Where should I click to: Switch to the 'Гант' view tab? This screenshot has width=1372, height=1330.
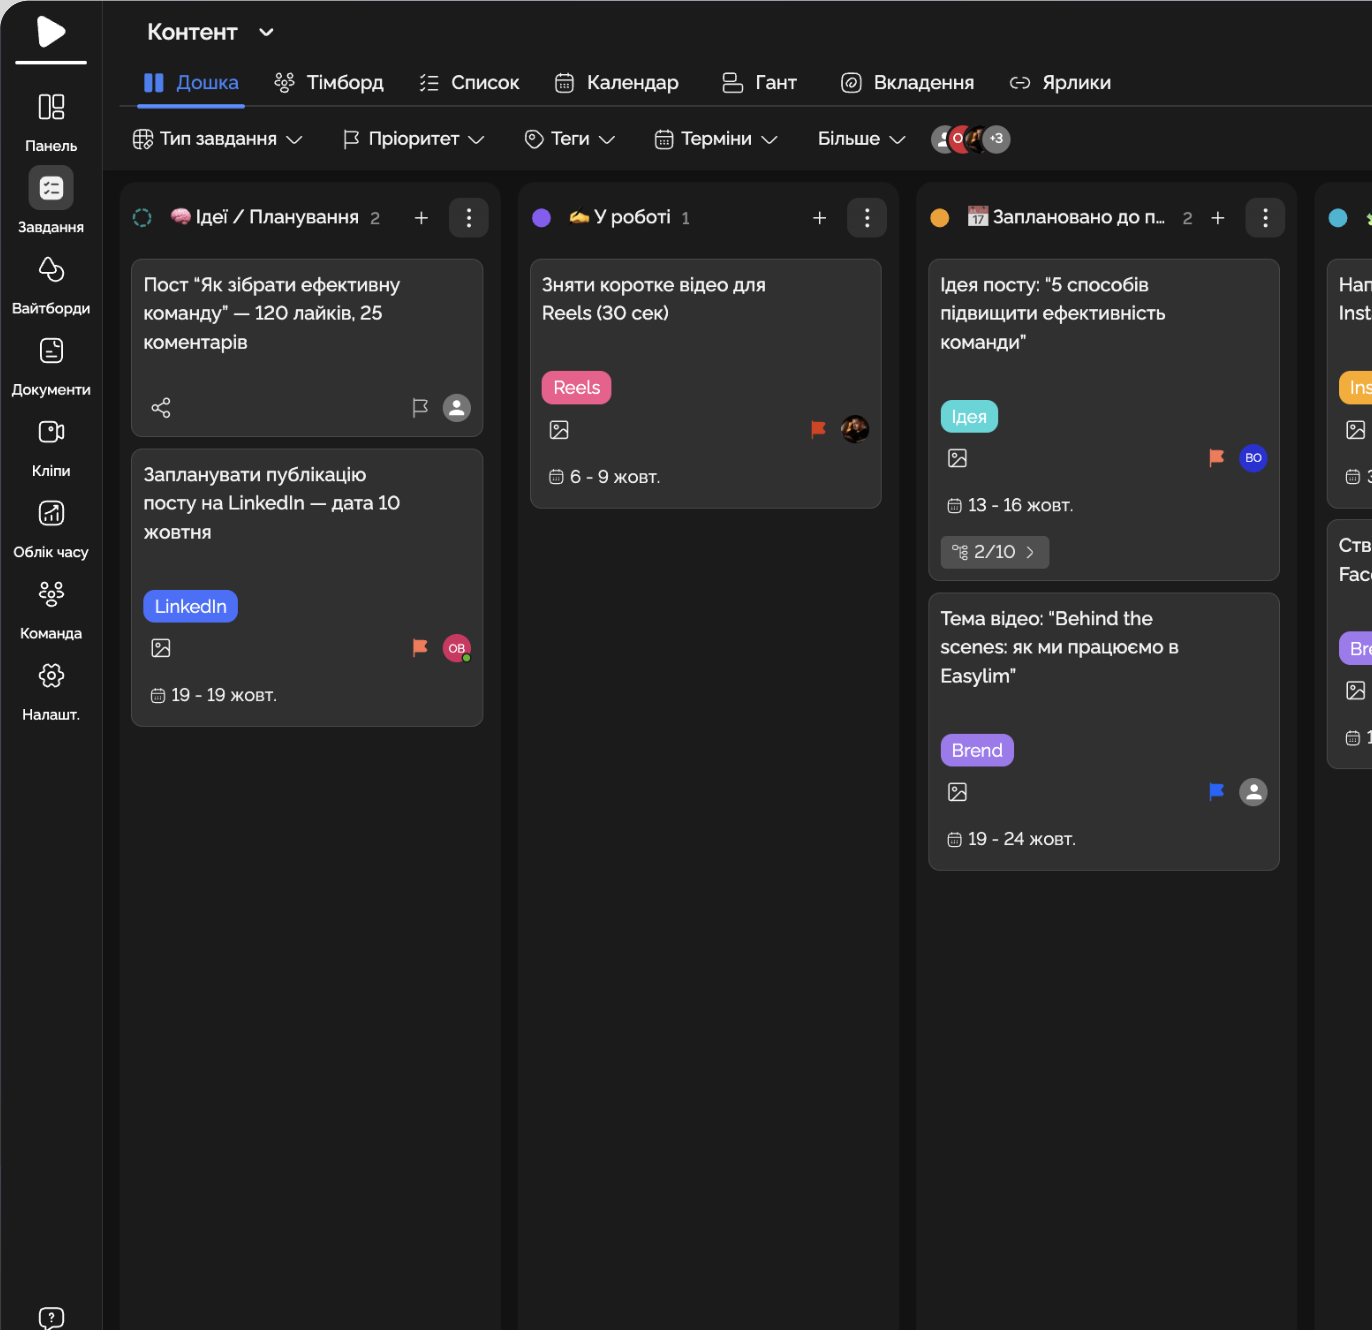click(760, 83)
